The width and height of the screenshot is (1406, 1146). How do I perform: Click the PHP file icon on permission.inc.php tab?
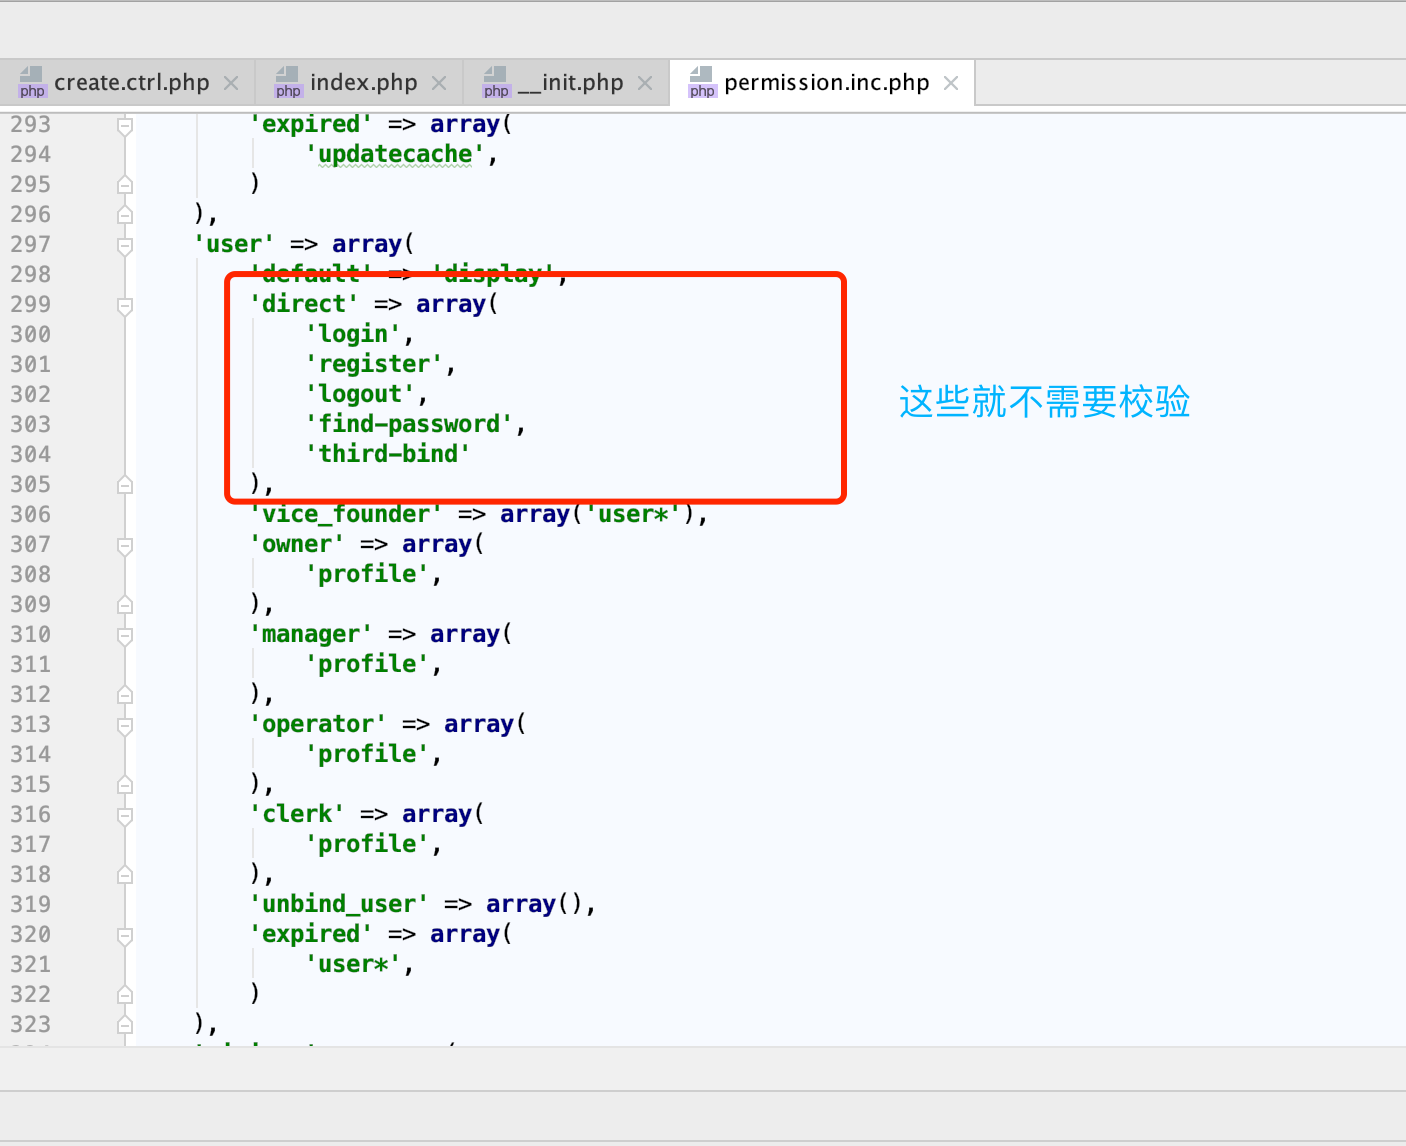(x=702, y=83)
